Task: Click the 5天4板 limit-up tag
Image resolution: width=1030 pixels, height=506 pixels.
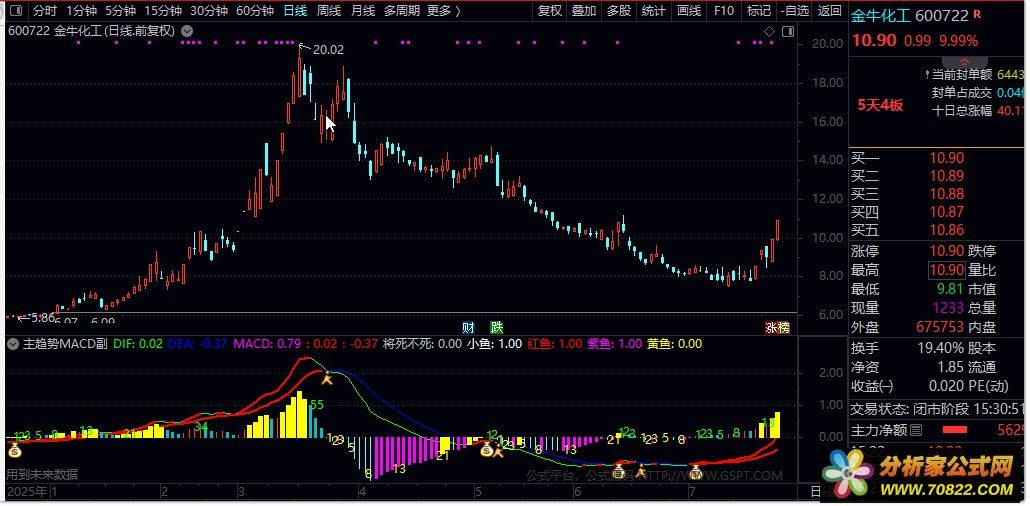Action: pos(880,105)
